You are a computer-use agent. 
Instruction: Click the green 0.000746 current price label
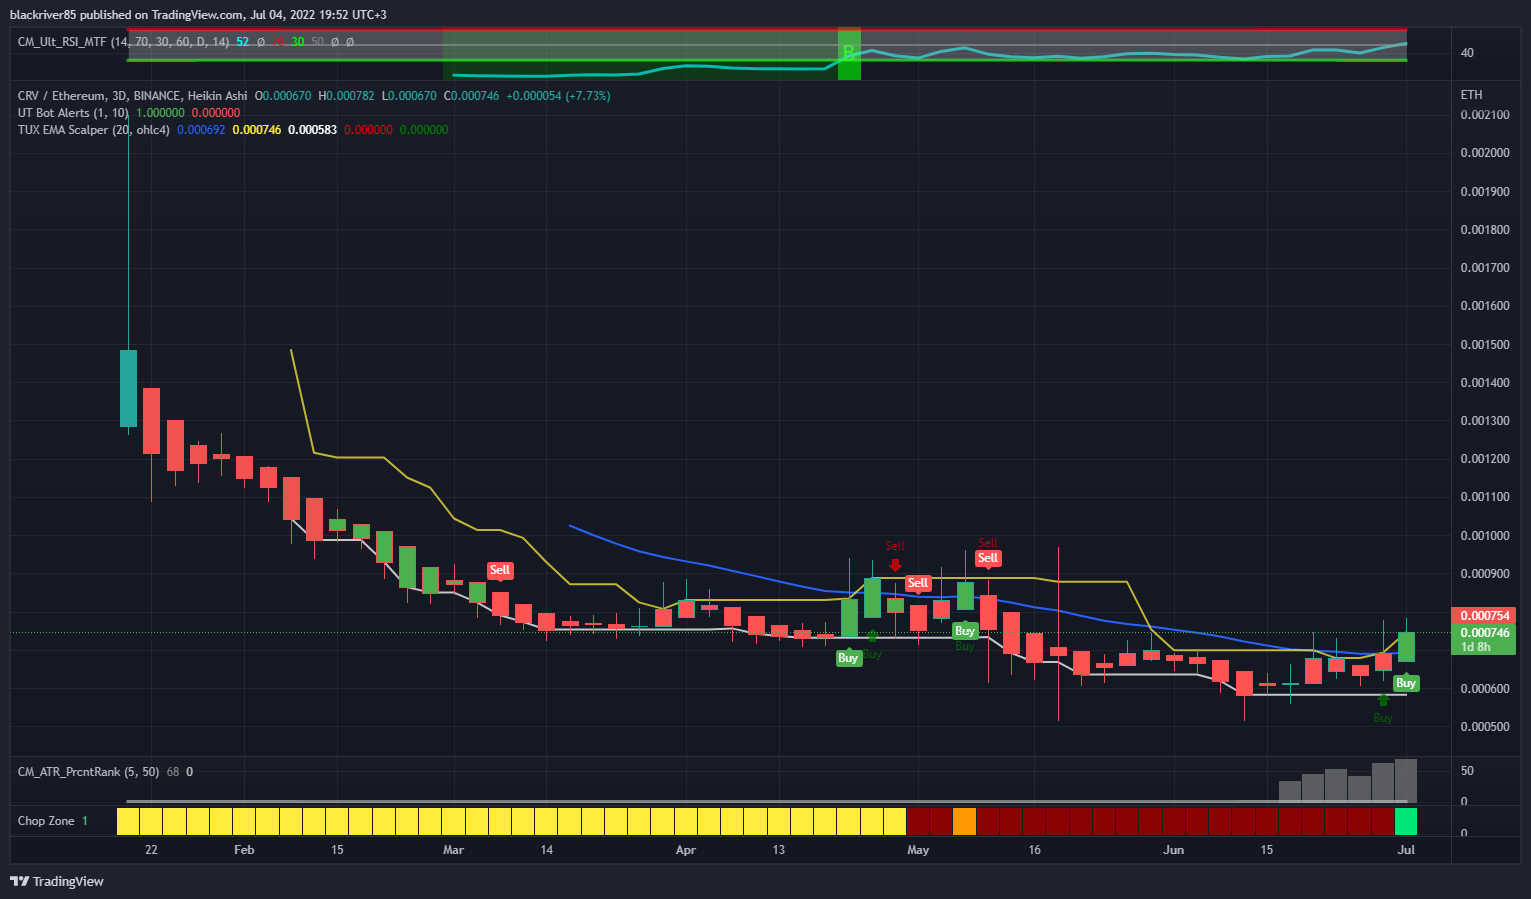1484,633
